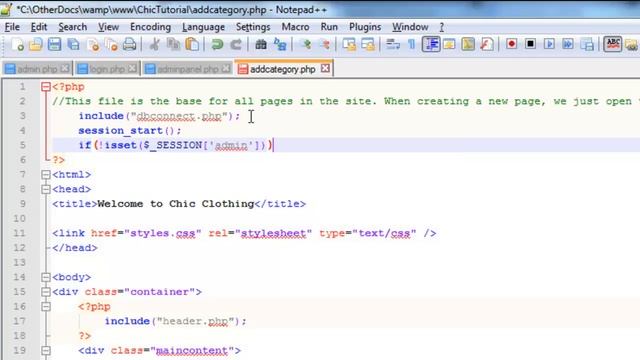Collapse the <body> fold on line 14
Viewport: 640px width, 360px height.
(46, 277)
